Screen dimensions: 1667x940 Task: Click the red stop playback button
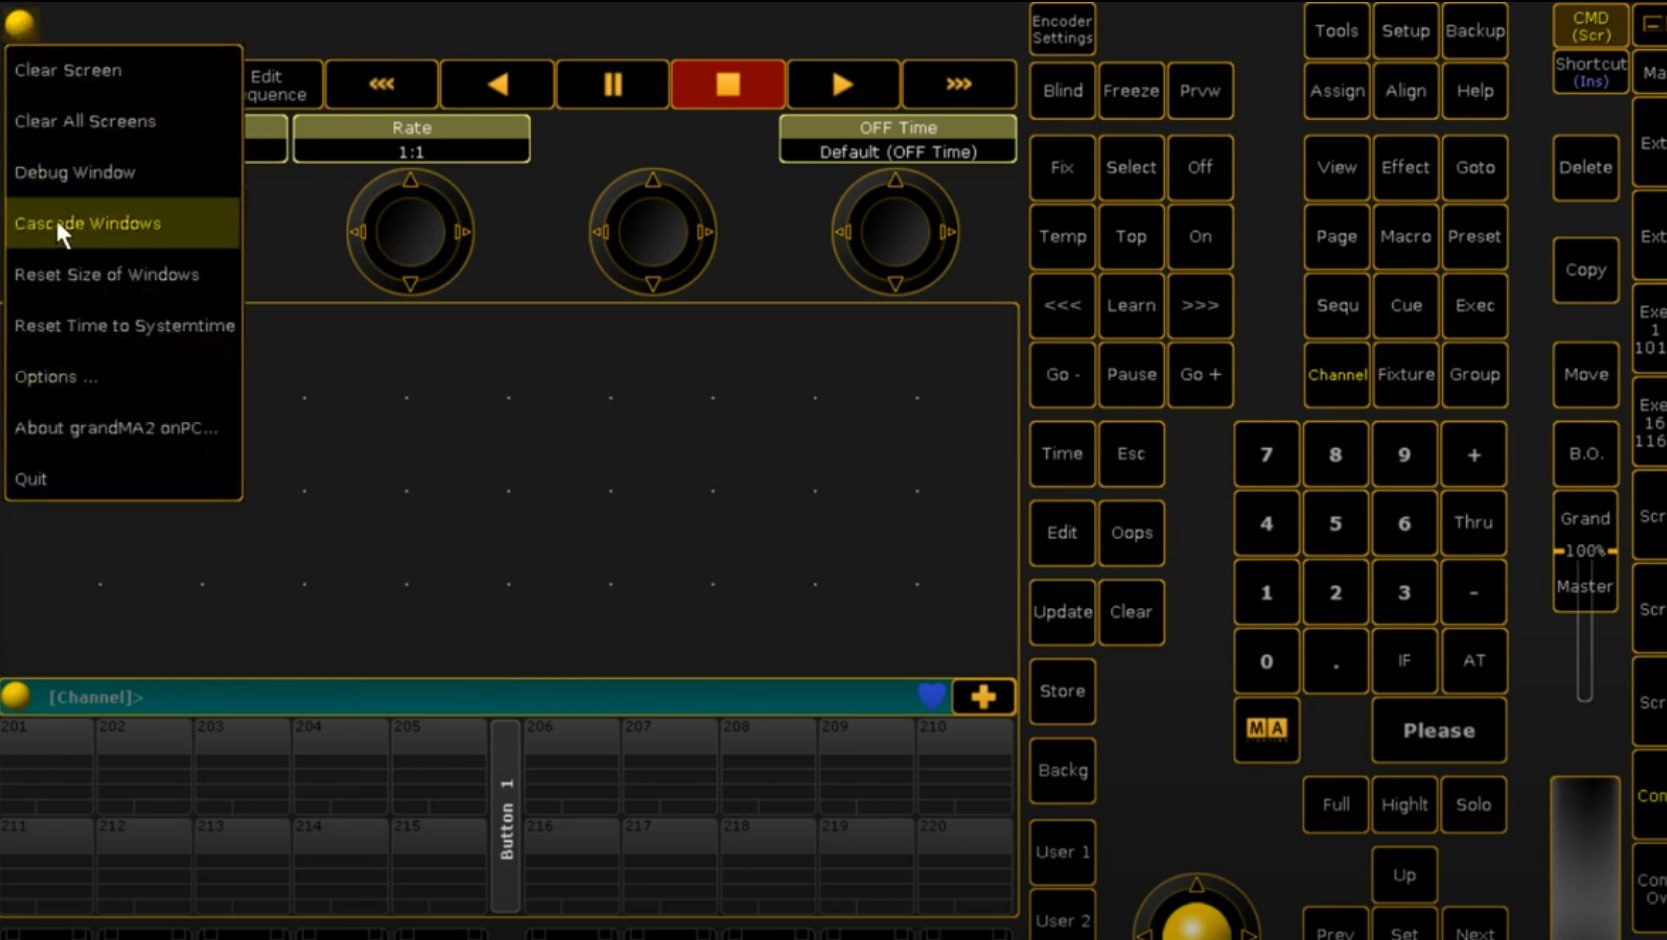click(x=727, y=84)
